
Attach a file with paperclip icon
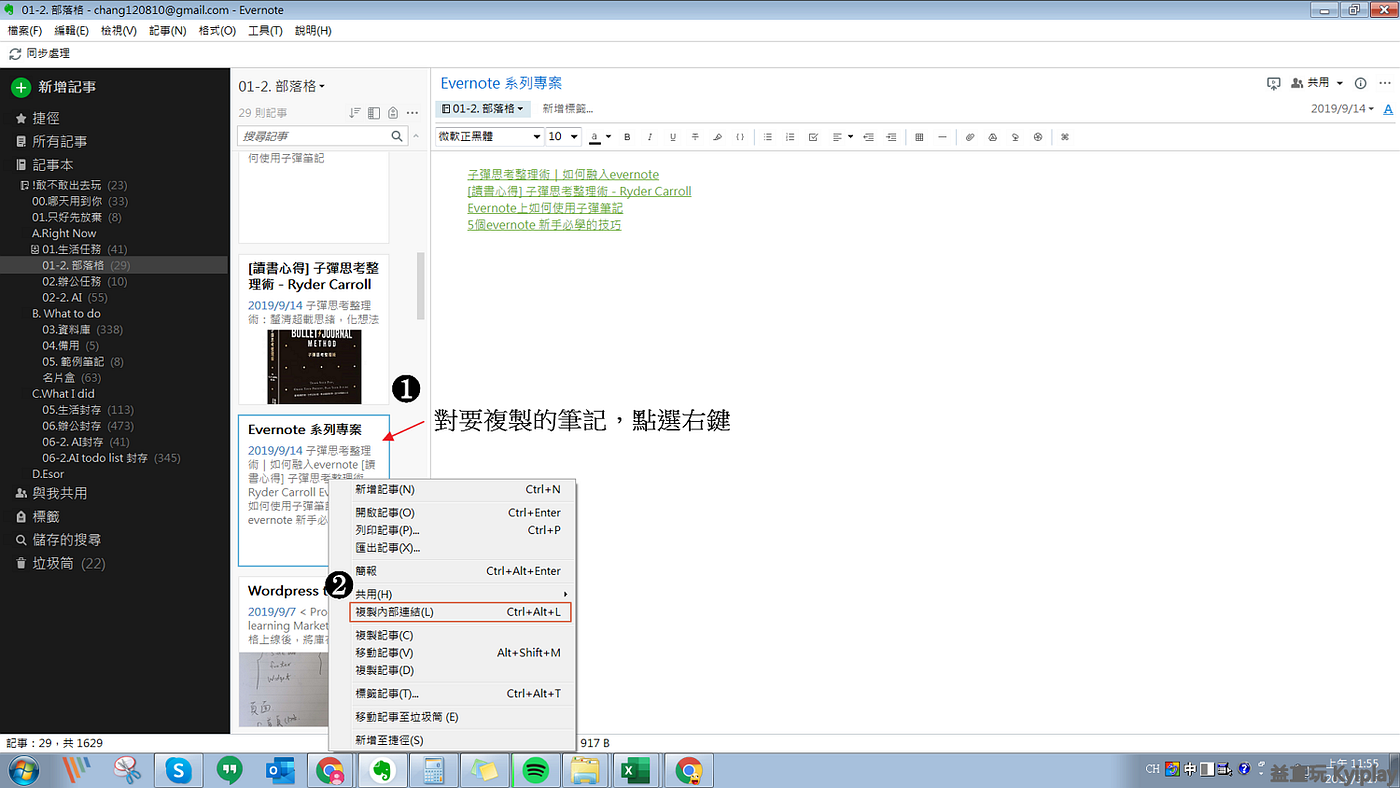[x=970, y=137]
